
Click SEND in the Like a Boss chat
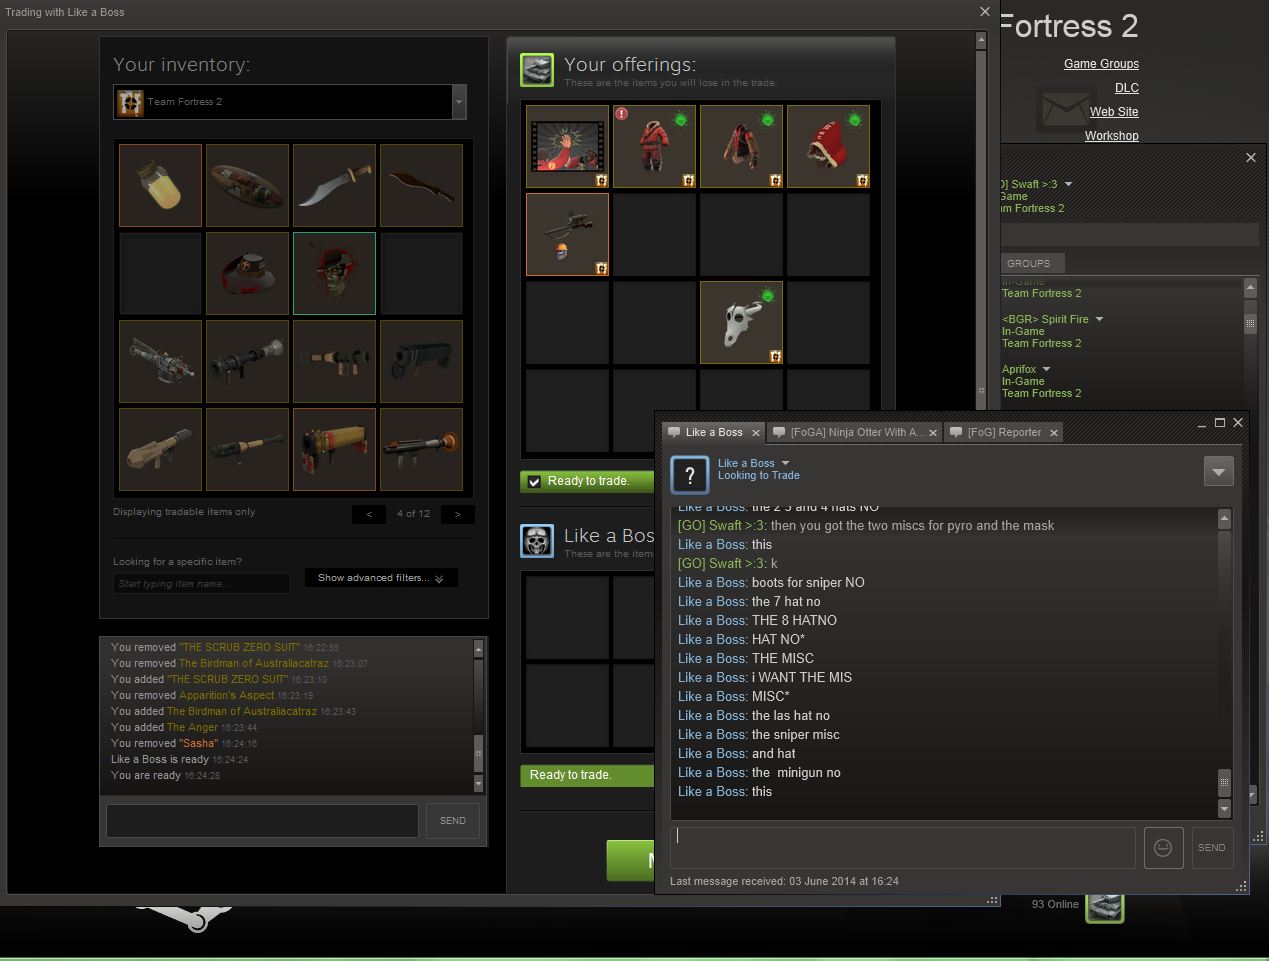coord(1212,847)
